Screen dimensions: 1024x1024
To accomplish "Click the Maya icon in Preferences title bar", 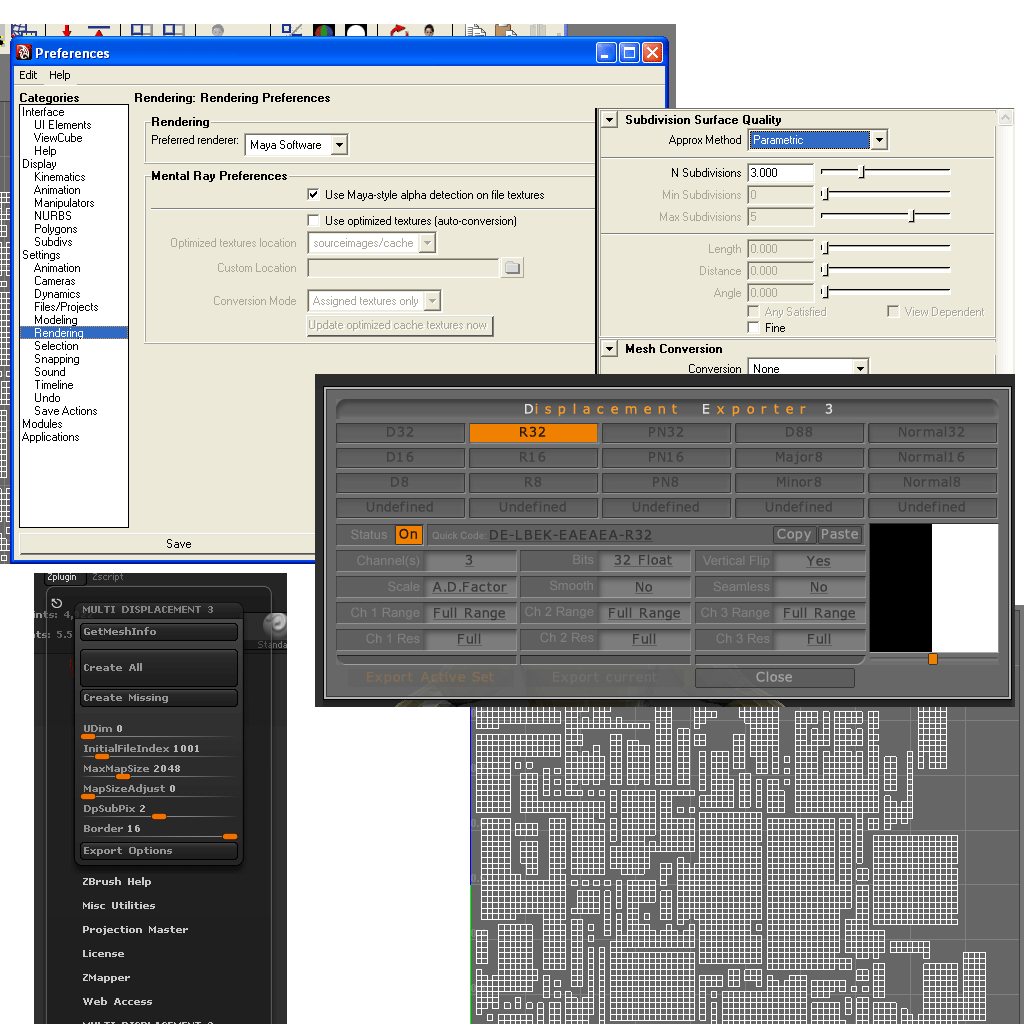I will pyautogui.click(x=24, y=52).
